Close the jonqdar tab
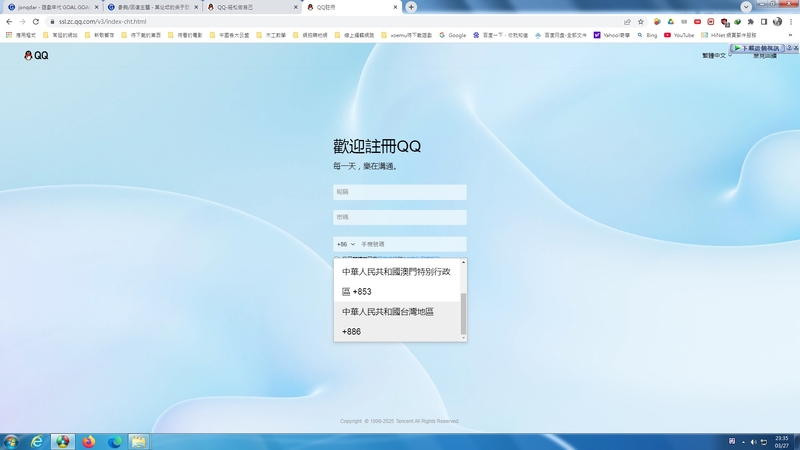This screenshot has height=450, width=800. coord(96,7)
